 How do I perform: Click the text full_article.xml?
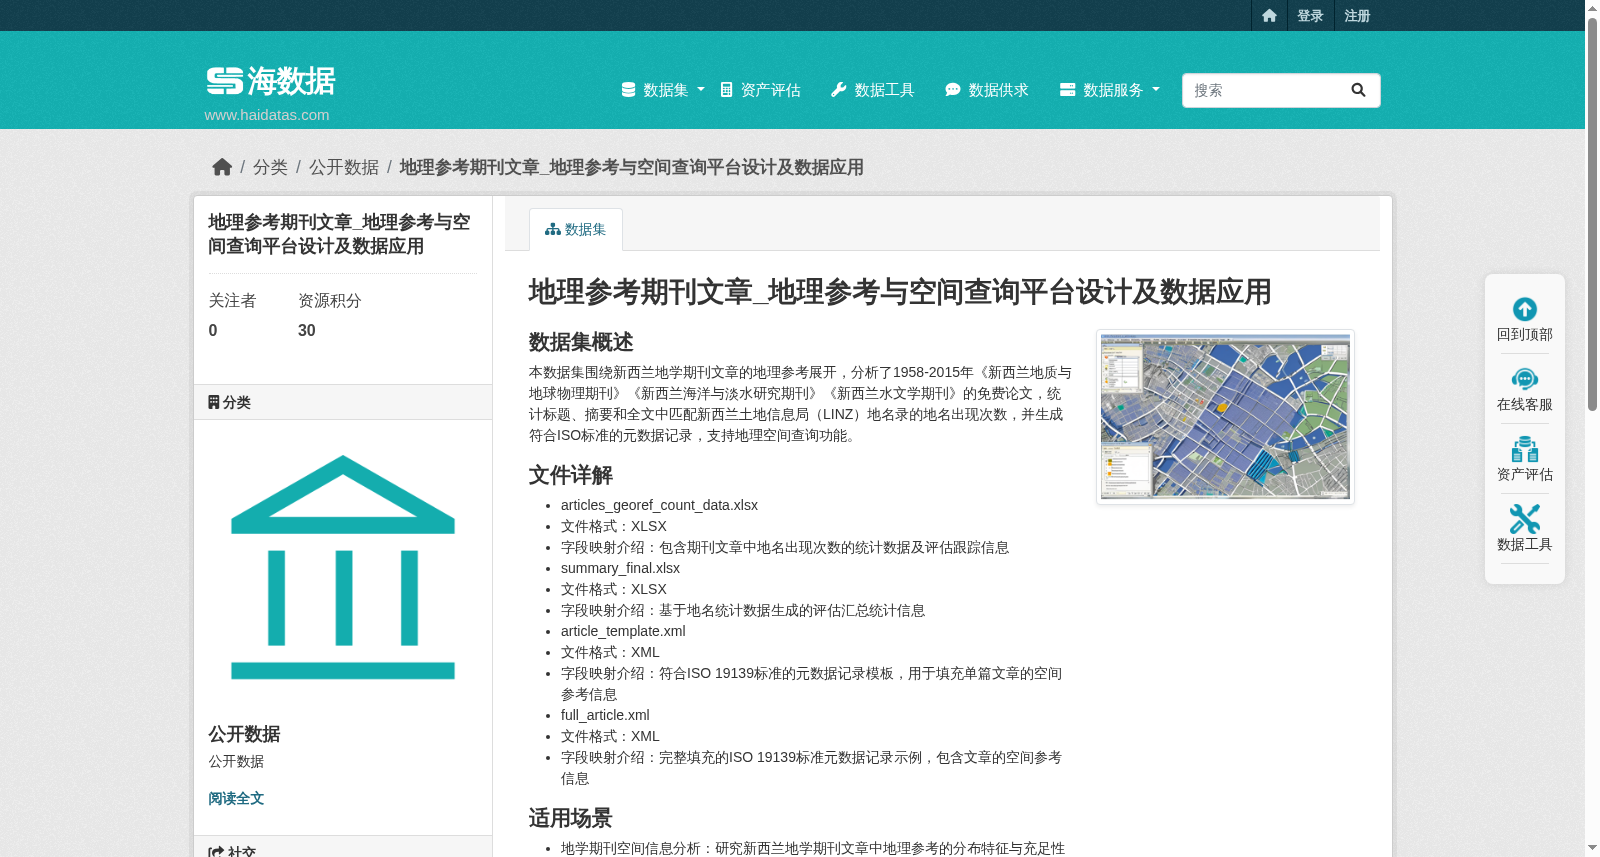[x=605, y=715]
